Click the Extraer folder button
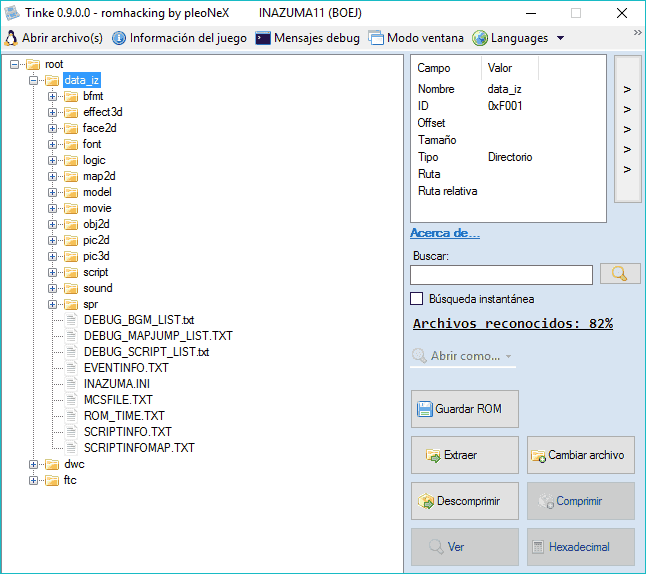Image resolution: width=646 pixels, height=574 pixels. tap(464, 455)
